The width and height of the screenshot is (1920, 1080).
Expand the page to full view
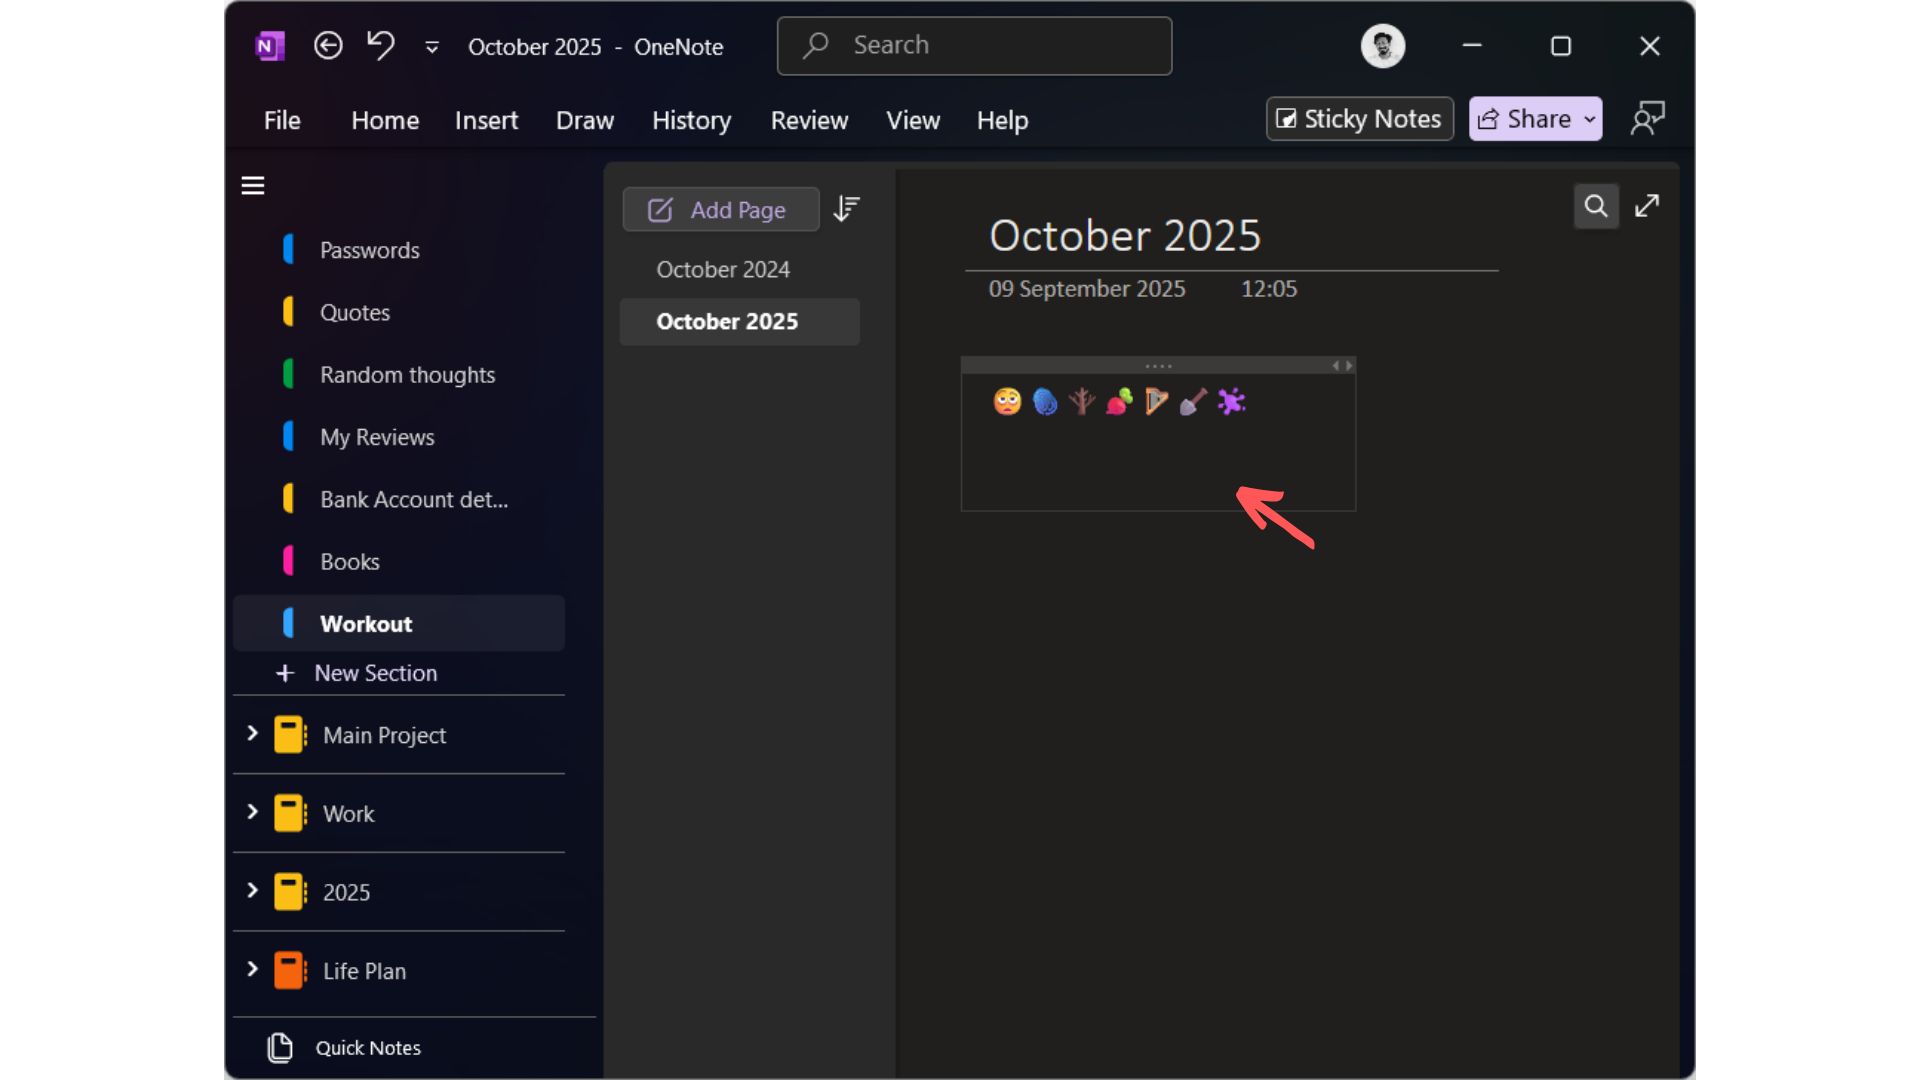[1647, 206]
